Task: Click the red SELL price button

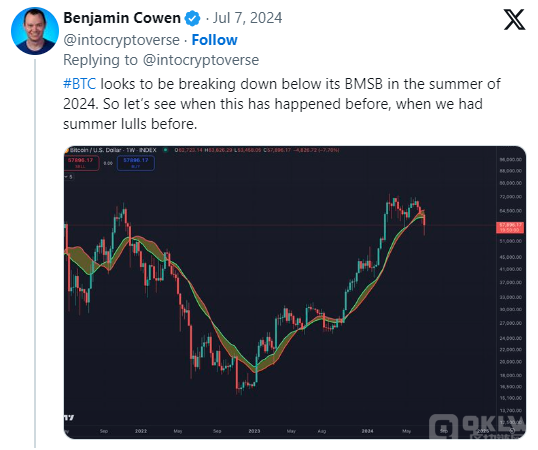Action: (82, 163)
